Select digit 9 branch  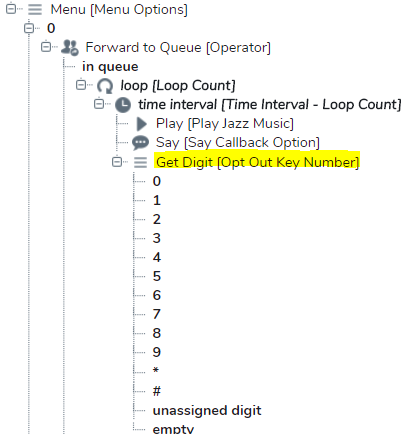pos(157,352)
